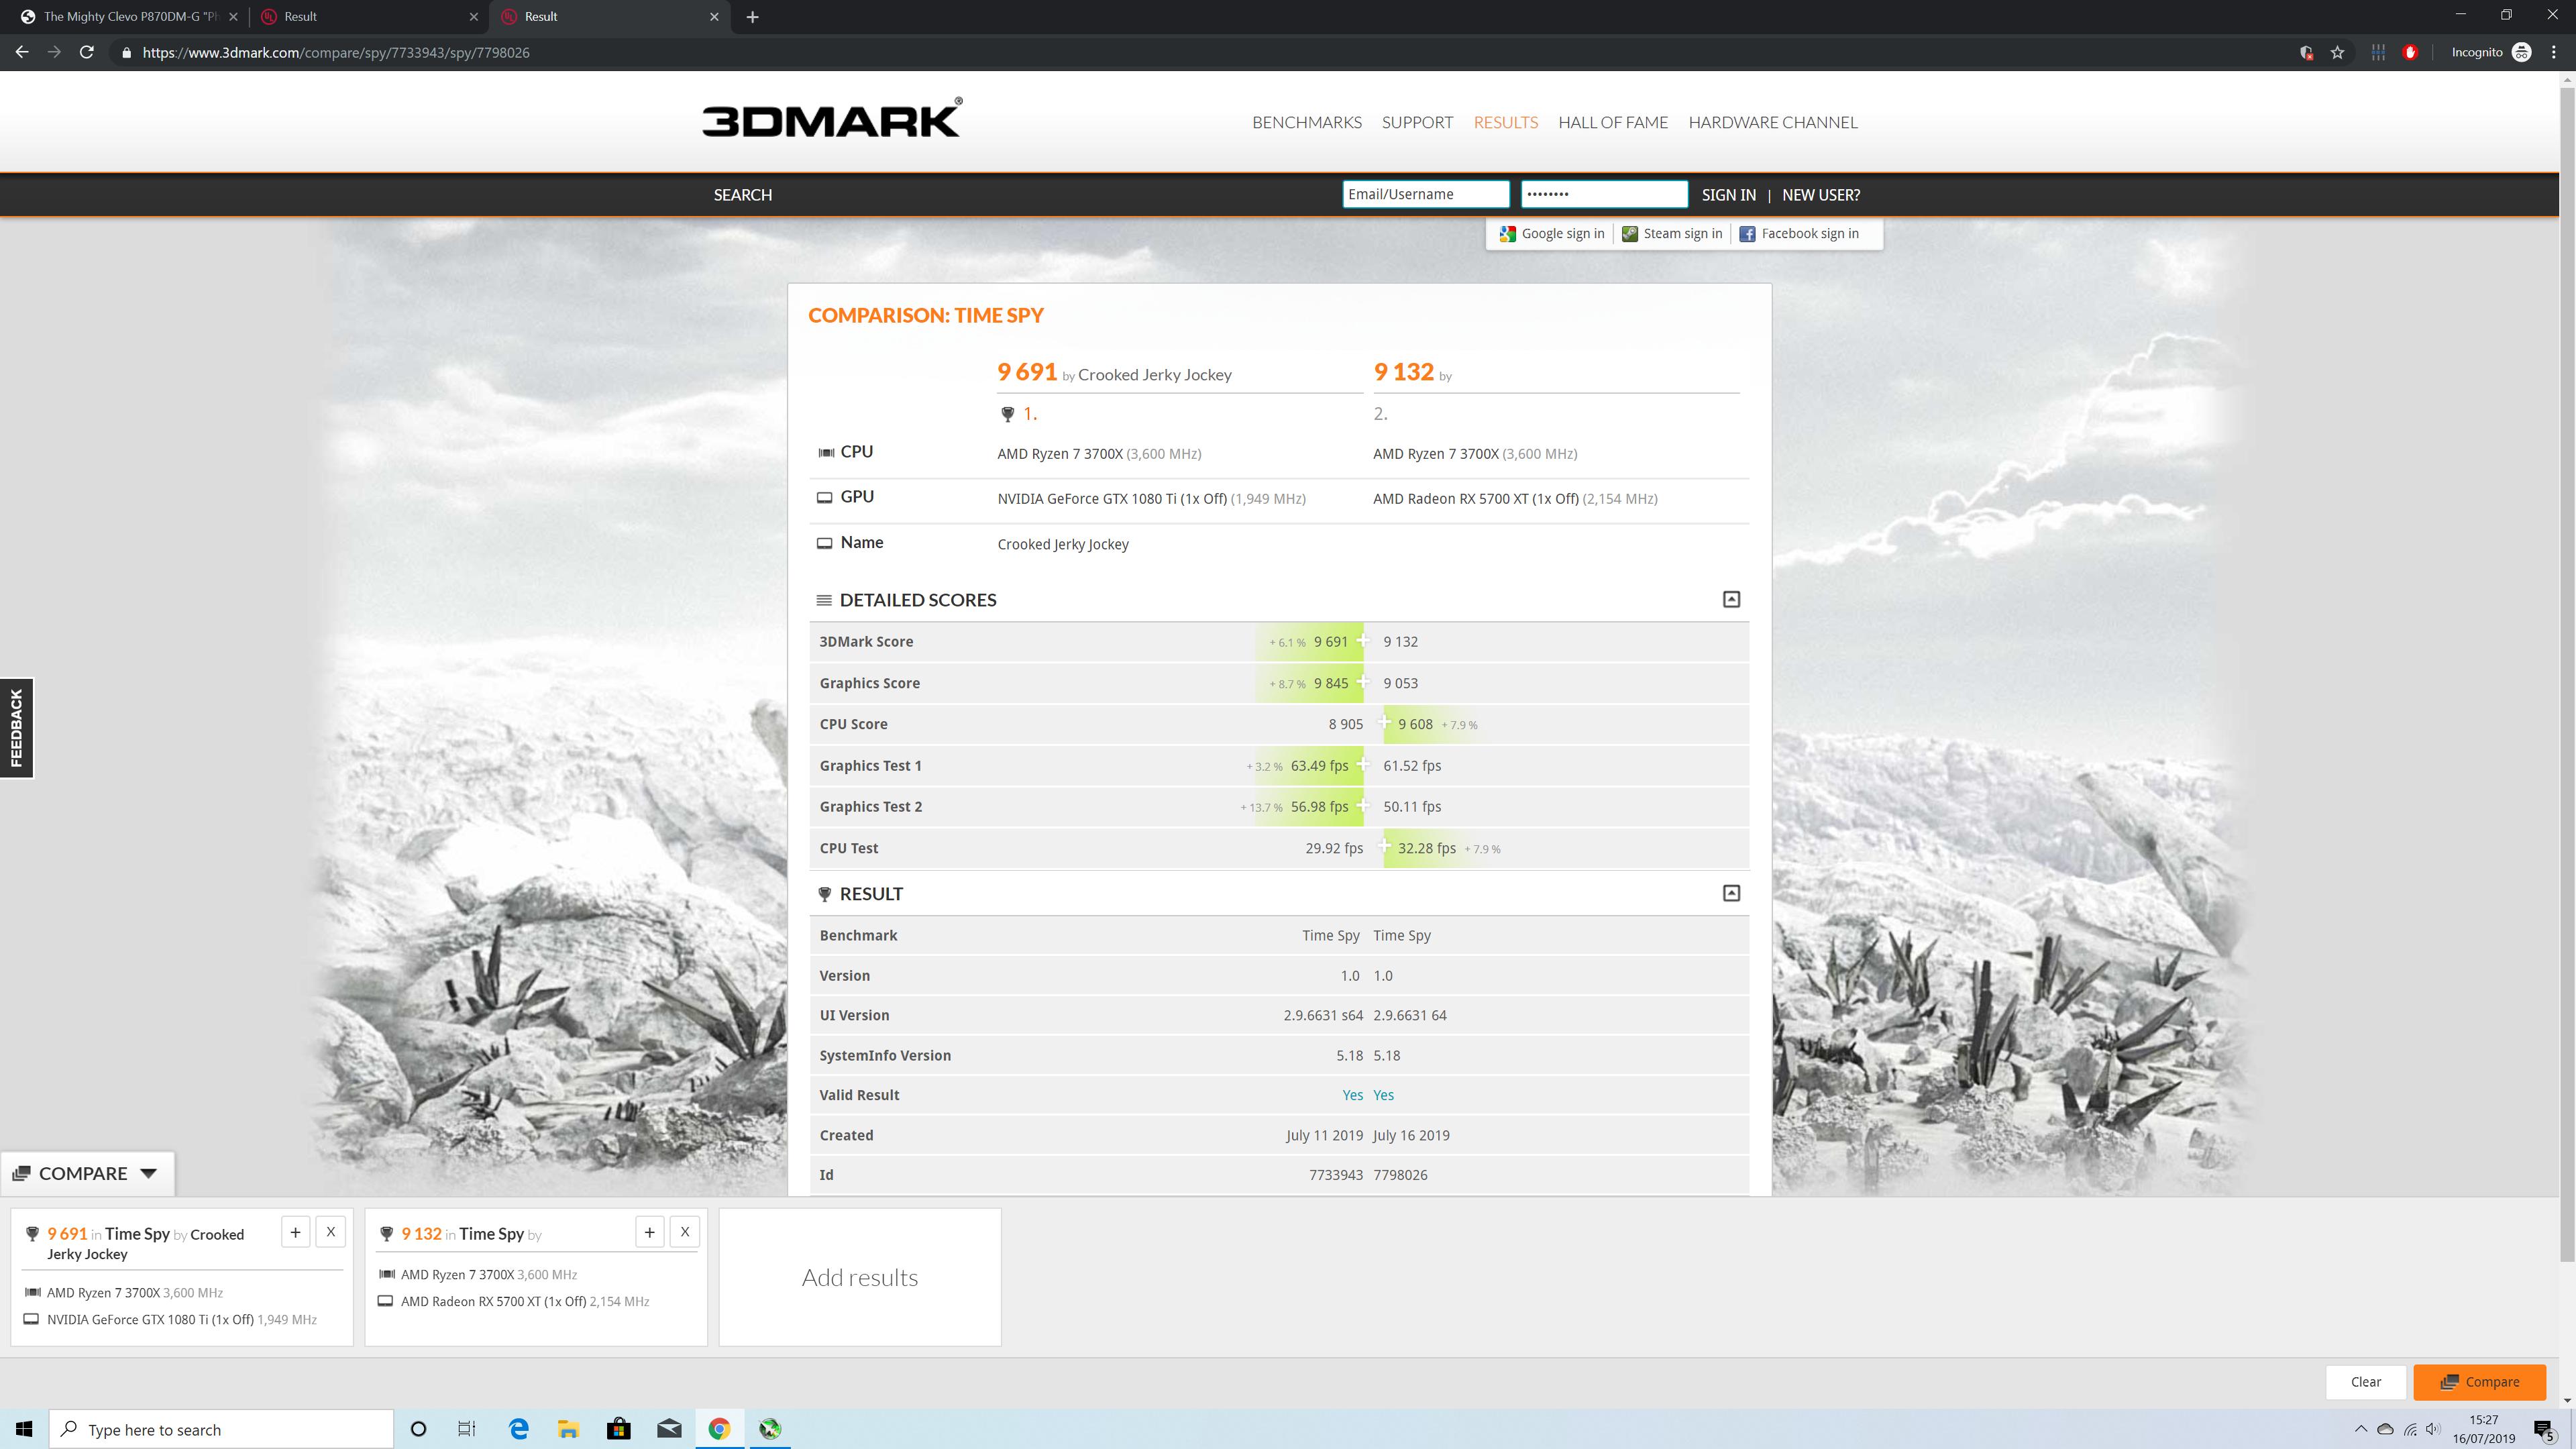Collapse the DETAILED SCORES section

(1731, 599)
